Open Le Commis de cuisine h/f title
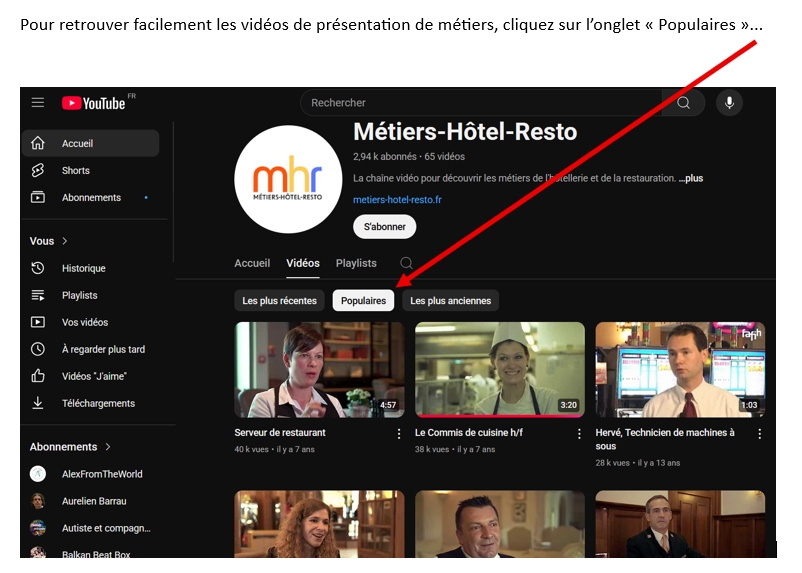This screenshot has width=802, height=573. click(x=469, y=433)
